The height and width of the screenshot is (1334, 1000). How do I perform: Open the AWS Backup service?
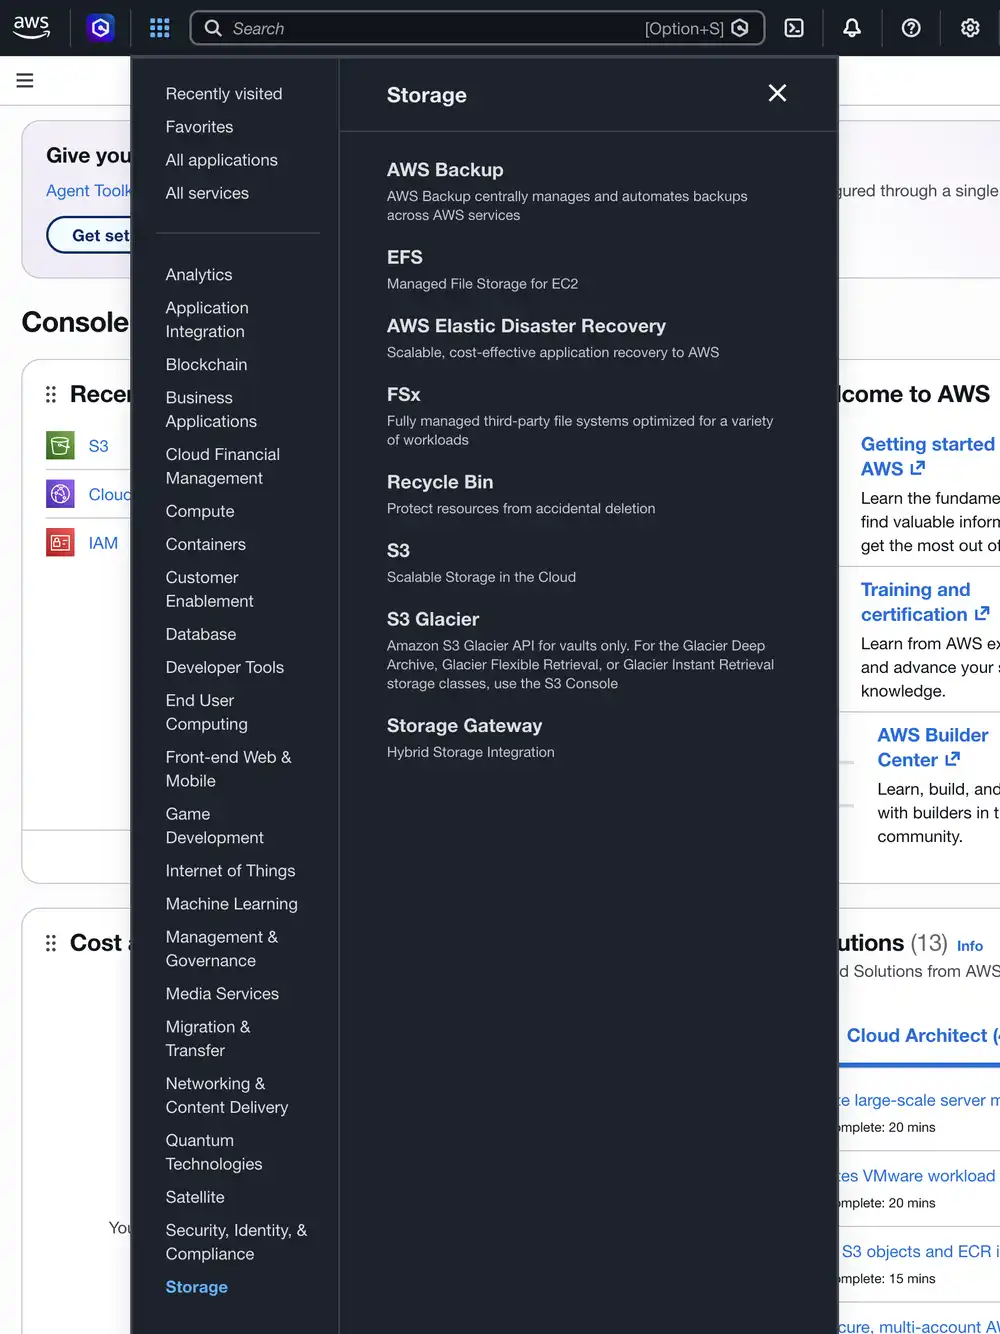pyautogui.click(x=445, y=170)
